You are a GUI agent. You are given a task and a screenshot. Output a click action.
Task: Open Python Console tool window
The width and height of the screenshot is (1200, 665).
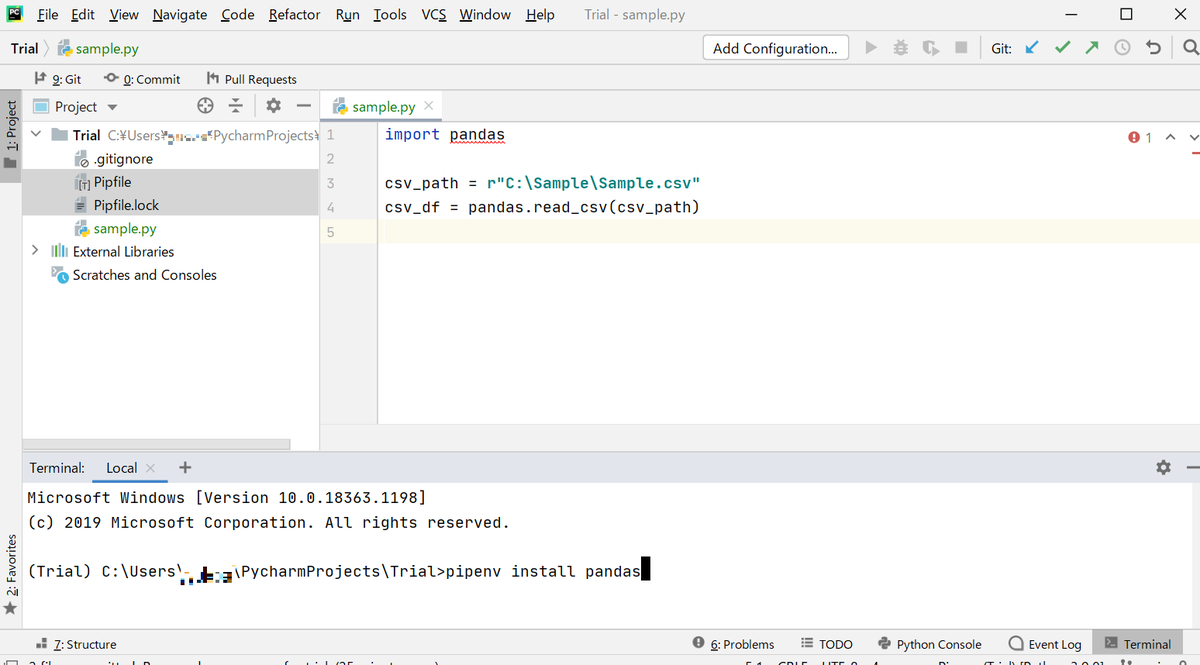[930, 644]
